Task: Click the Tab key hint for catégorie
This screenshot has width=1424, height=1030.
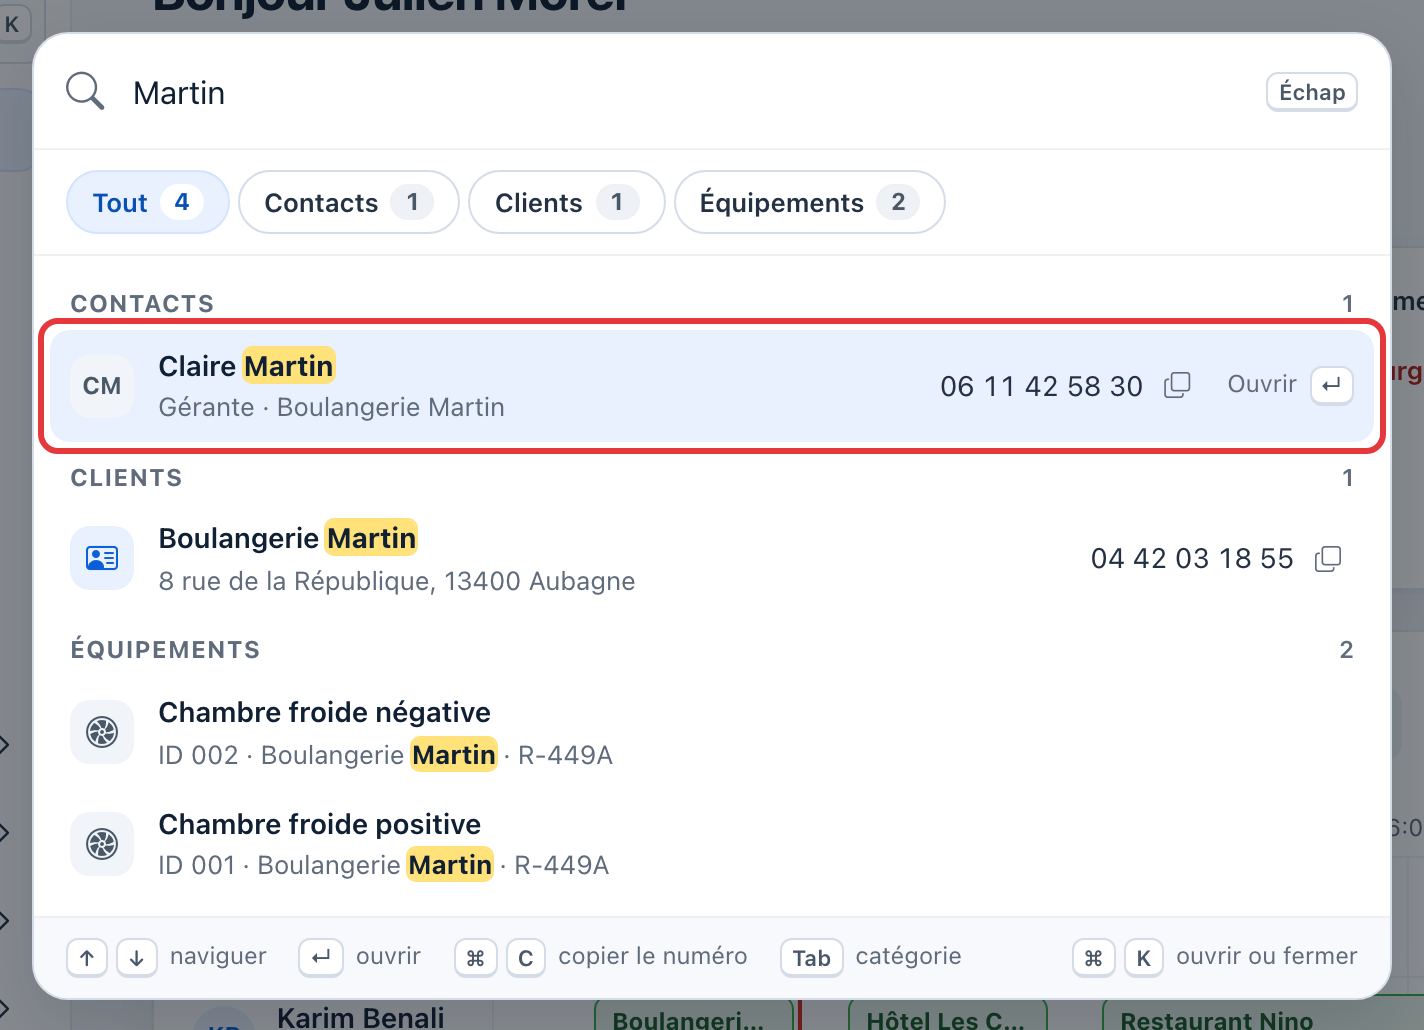Action: tap(812, 958)
